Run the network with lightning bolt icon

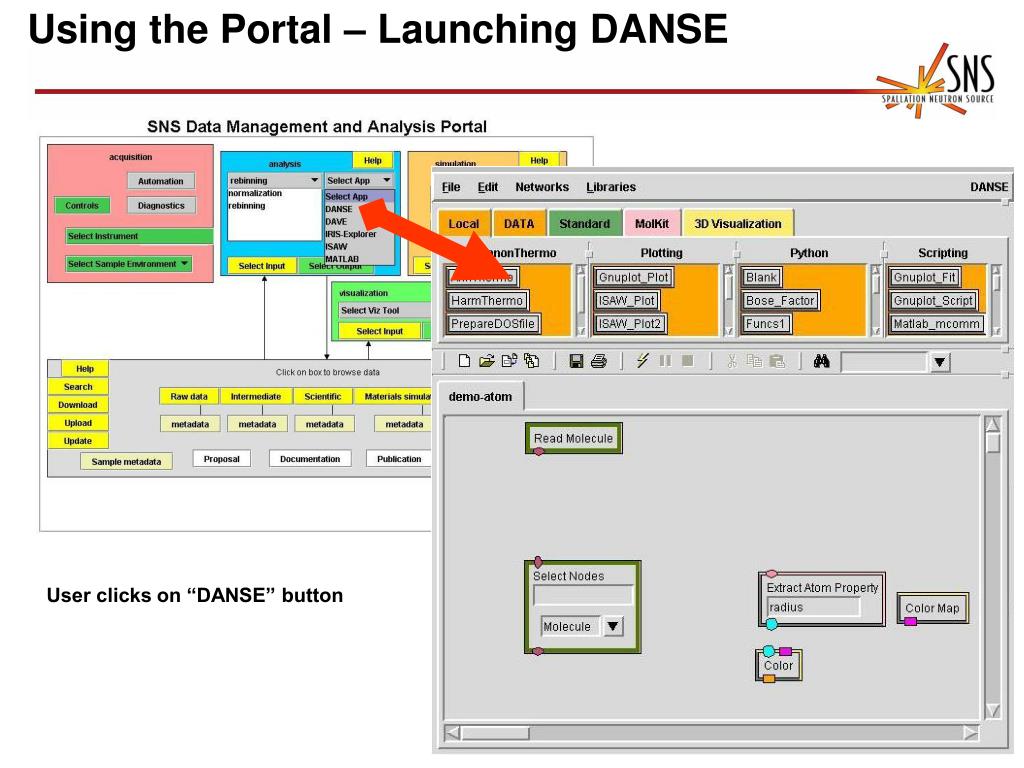pyautogui.click(x=643, y=360)
